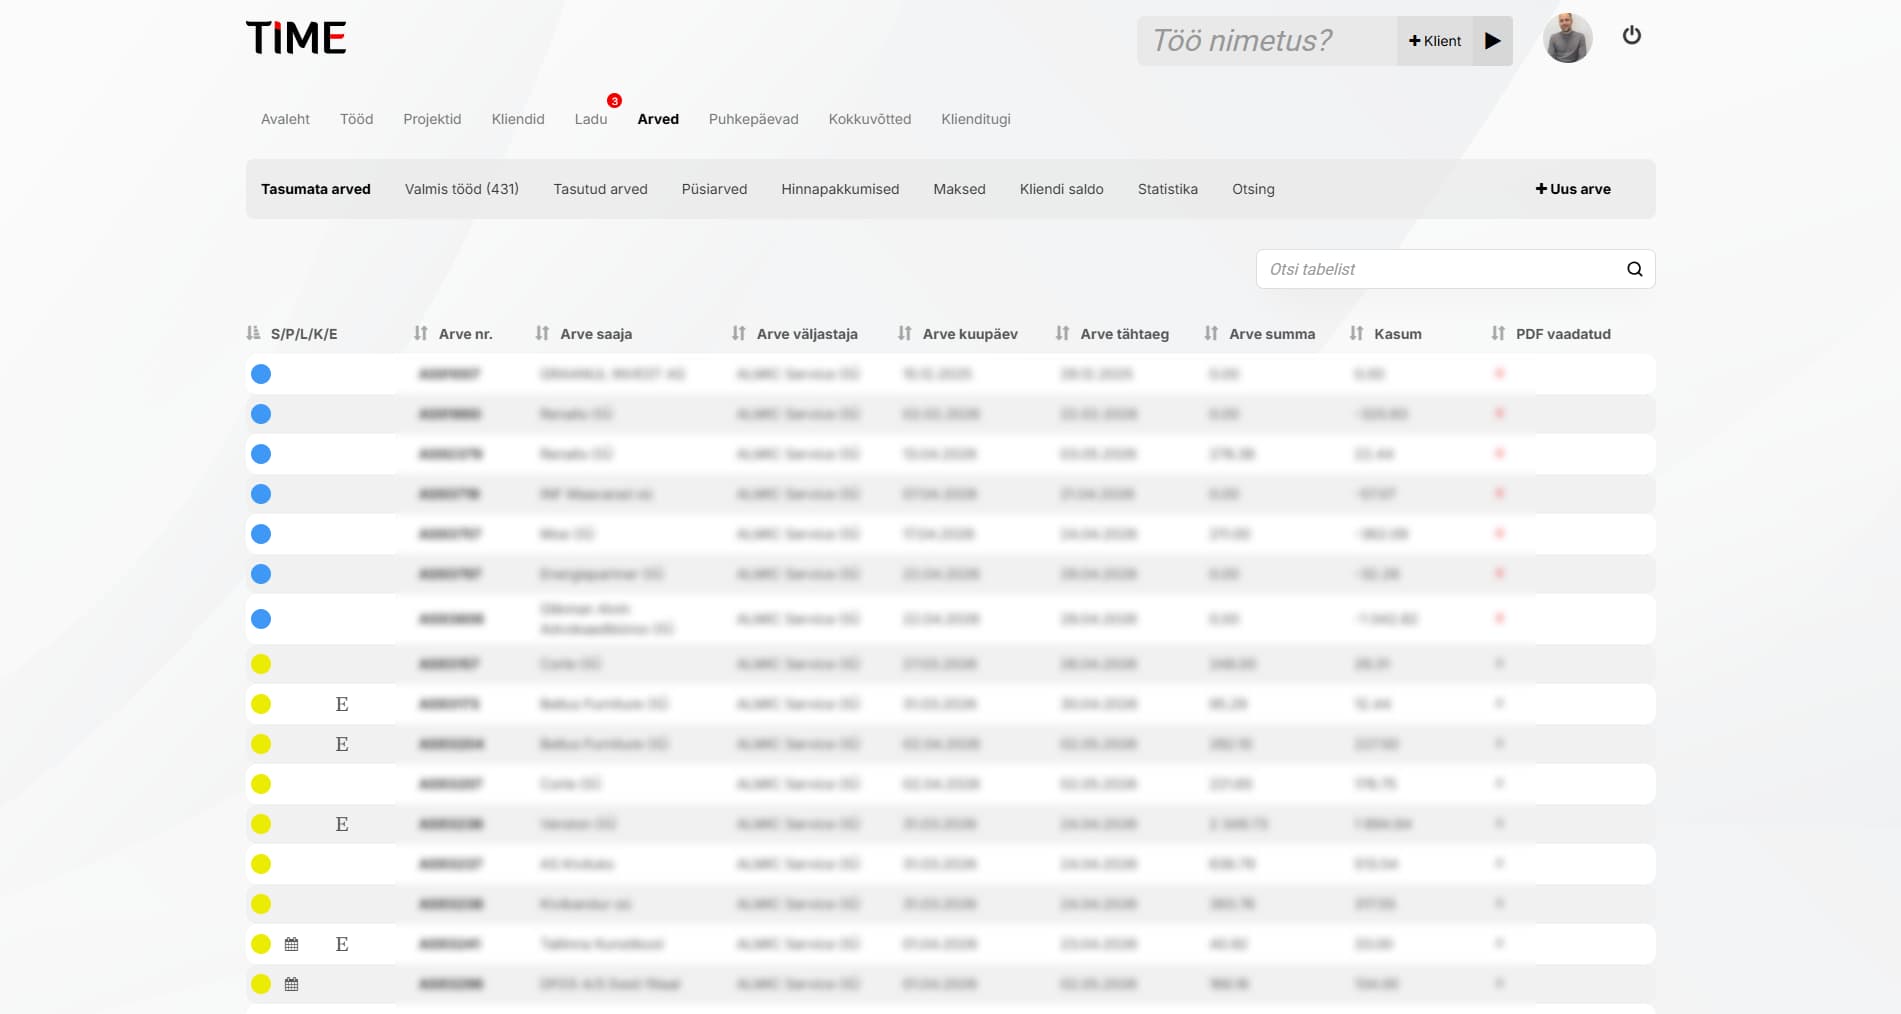This screenshot has height=1014, width=1901.
Task: Click the first blue status dot
Action: point(261,374)
